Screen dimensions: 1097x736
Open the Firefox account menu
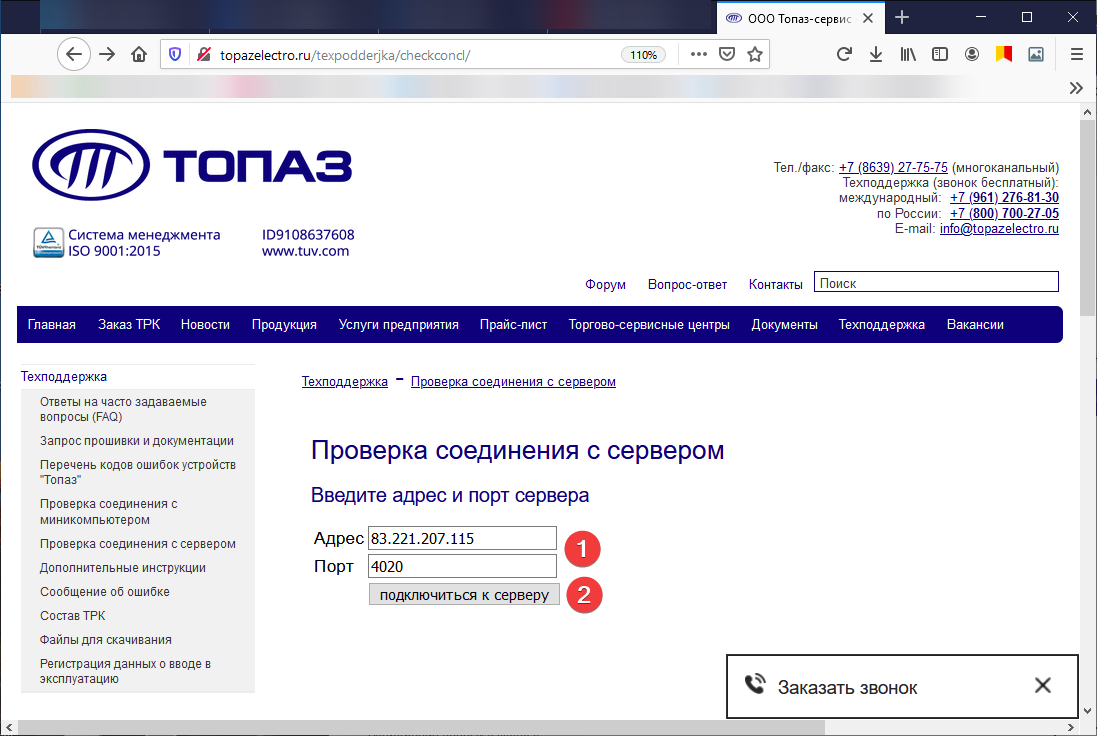[972, 55]
